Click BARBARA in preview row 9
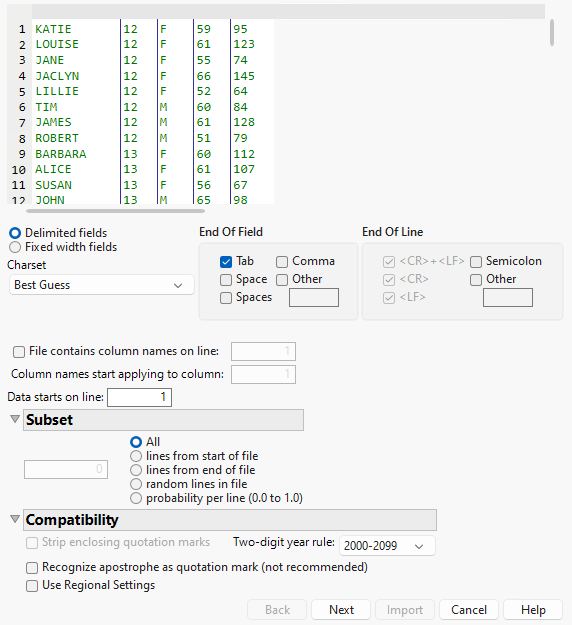The width and height of the screenshot is (572, 625). 61,154
